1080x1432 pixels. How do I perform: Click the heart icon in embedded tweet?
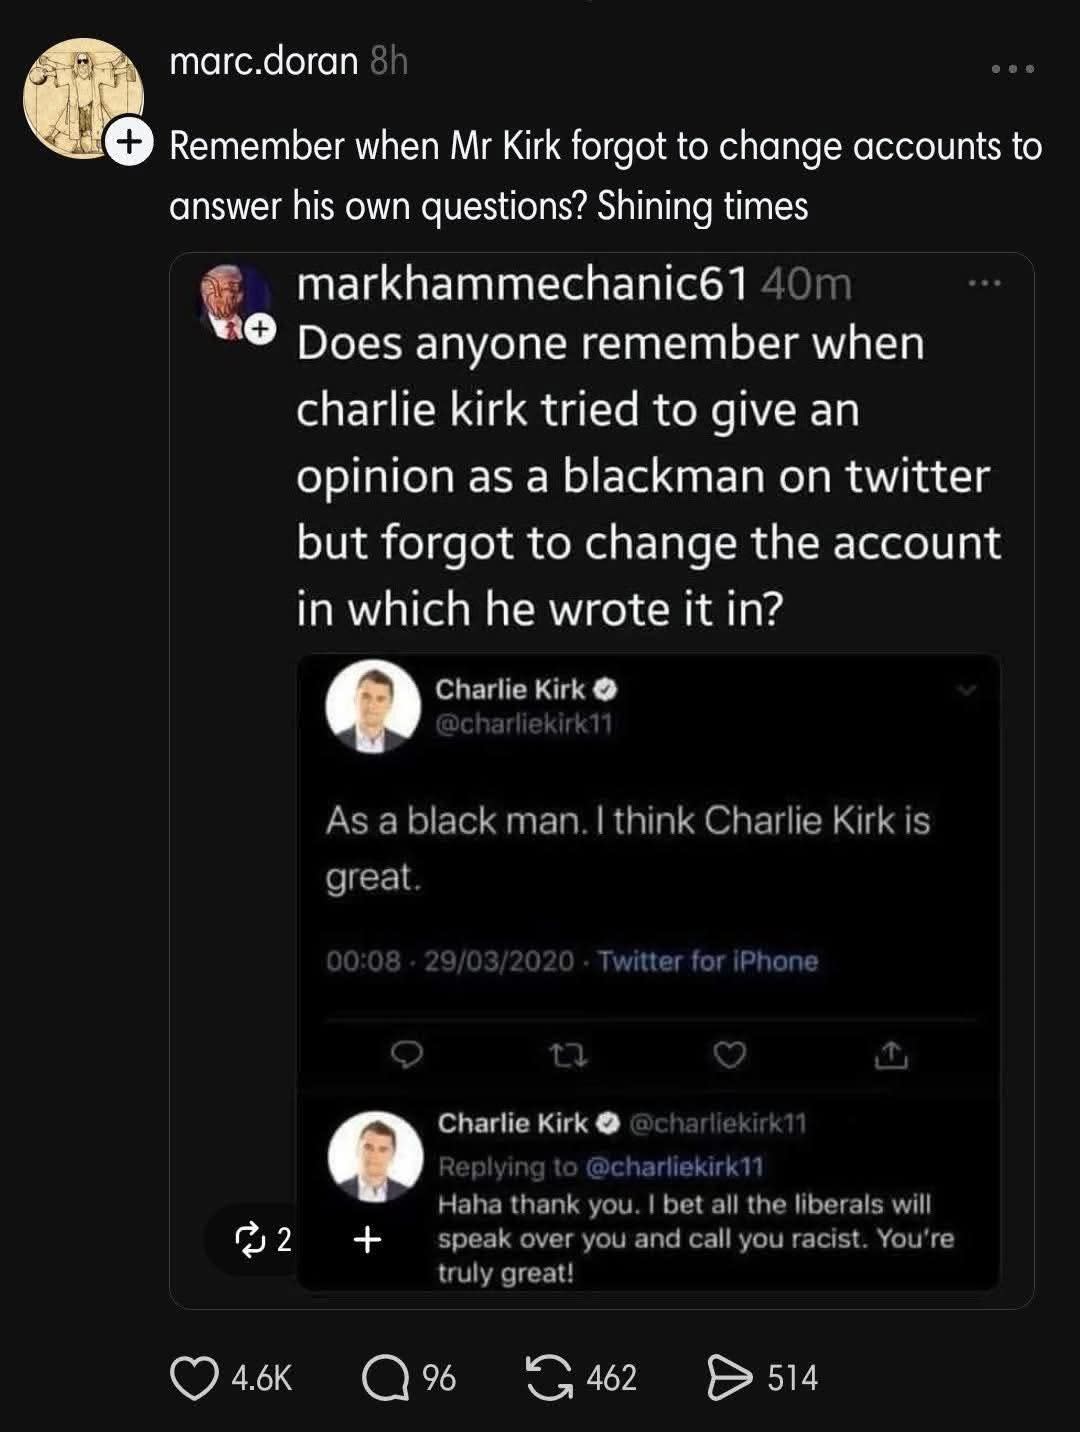[730, 1054]
